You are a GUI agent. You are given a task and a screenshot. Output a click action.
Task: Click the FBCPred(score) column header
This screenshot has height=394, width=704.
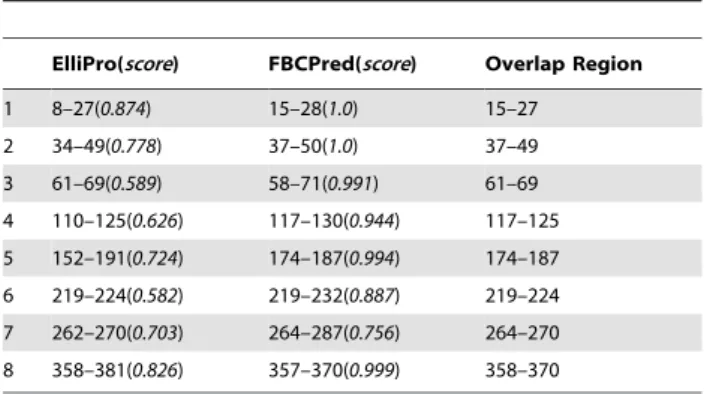[x=343, y=64]
